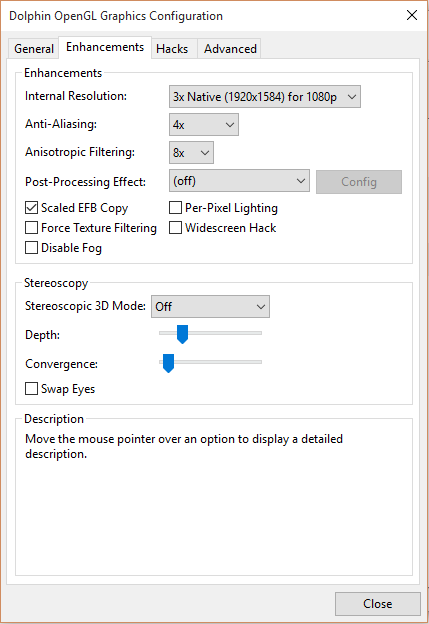Enable Force Texture Filtering
The image size is (429, 624).
(31, 228)
